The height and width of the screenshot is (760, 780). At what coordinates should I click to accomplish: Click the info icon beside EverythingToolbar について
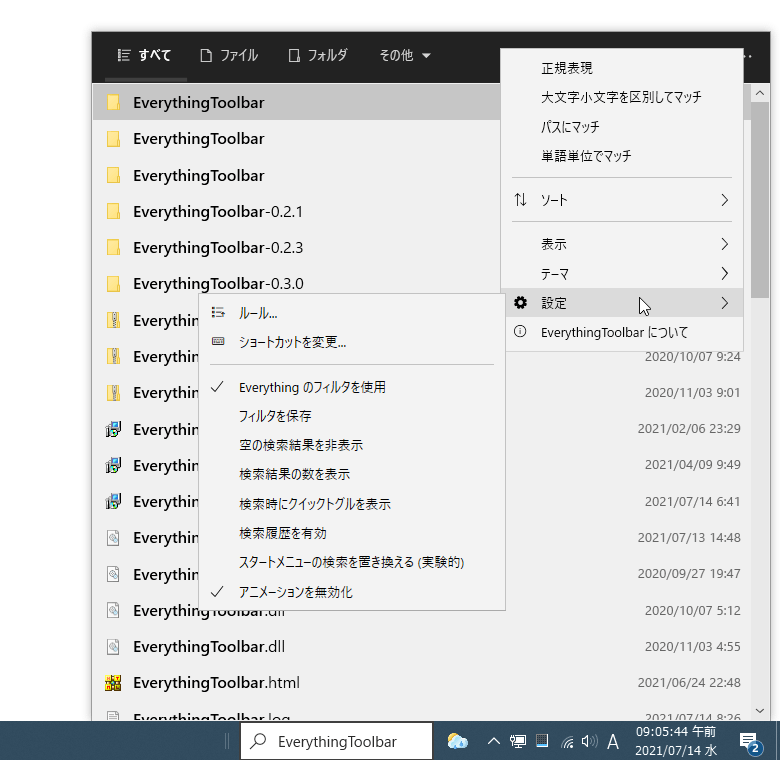coord(520,331)
